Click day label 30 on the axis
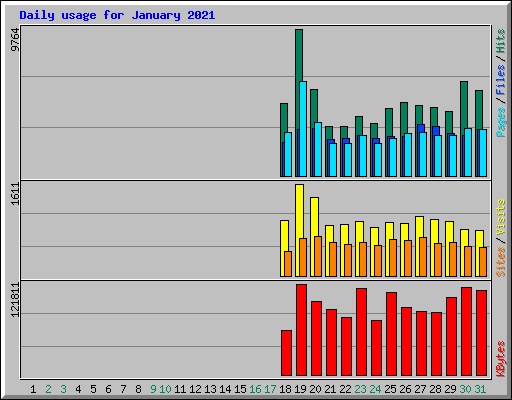Screen dimensions: 512x400 (x=465, y=389)
